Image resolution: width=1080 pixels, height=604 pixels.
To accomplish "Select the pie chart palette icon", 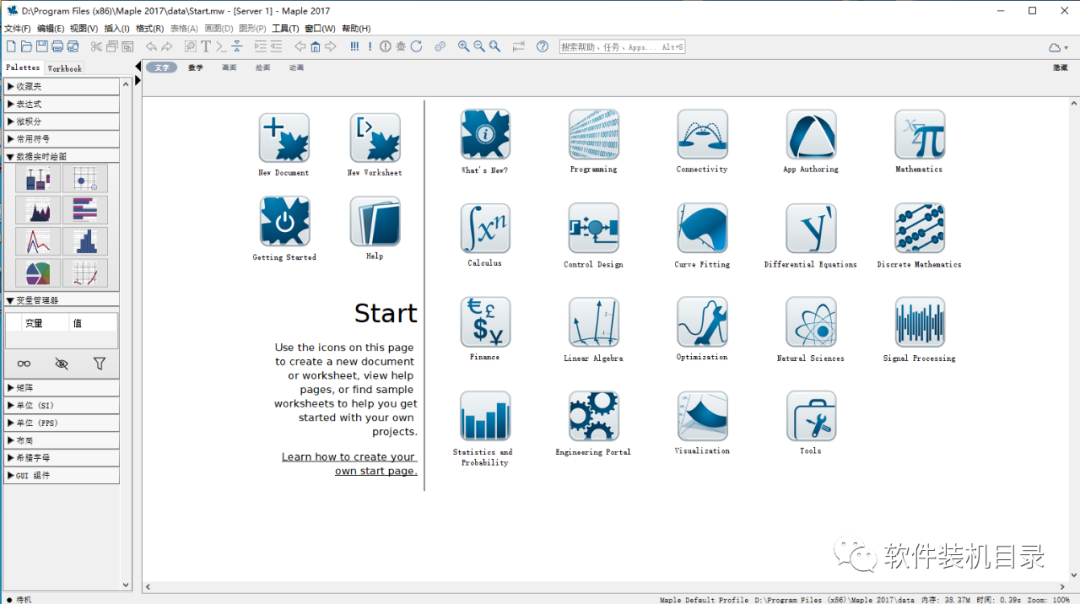I will coord(38,273).
